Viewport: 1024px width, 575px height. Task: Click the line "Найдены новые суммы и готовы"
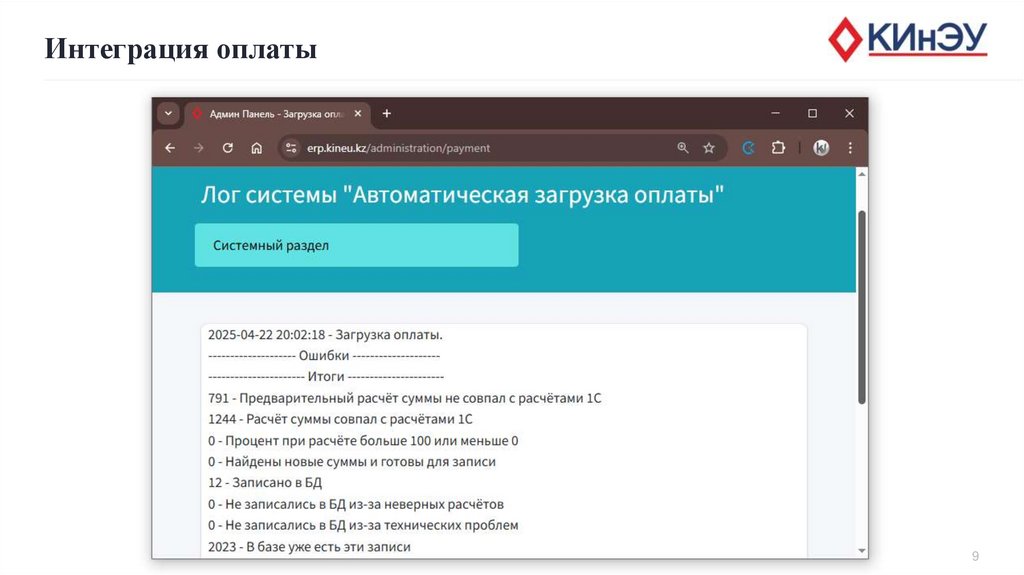(352, 461)
